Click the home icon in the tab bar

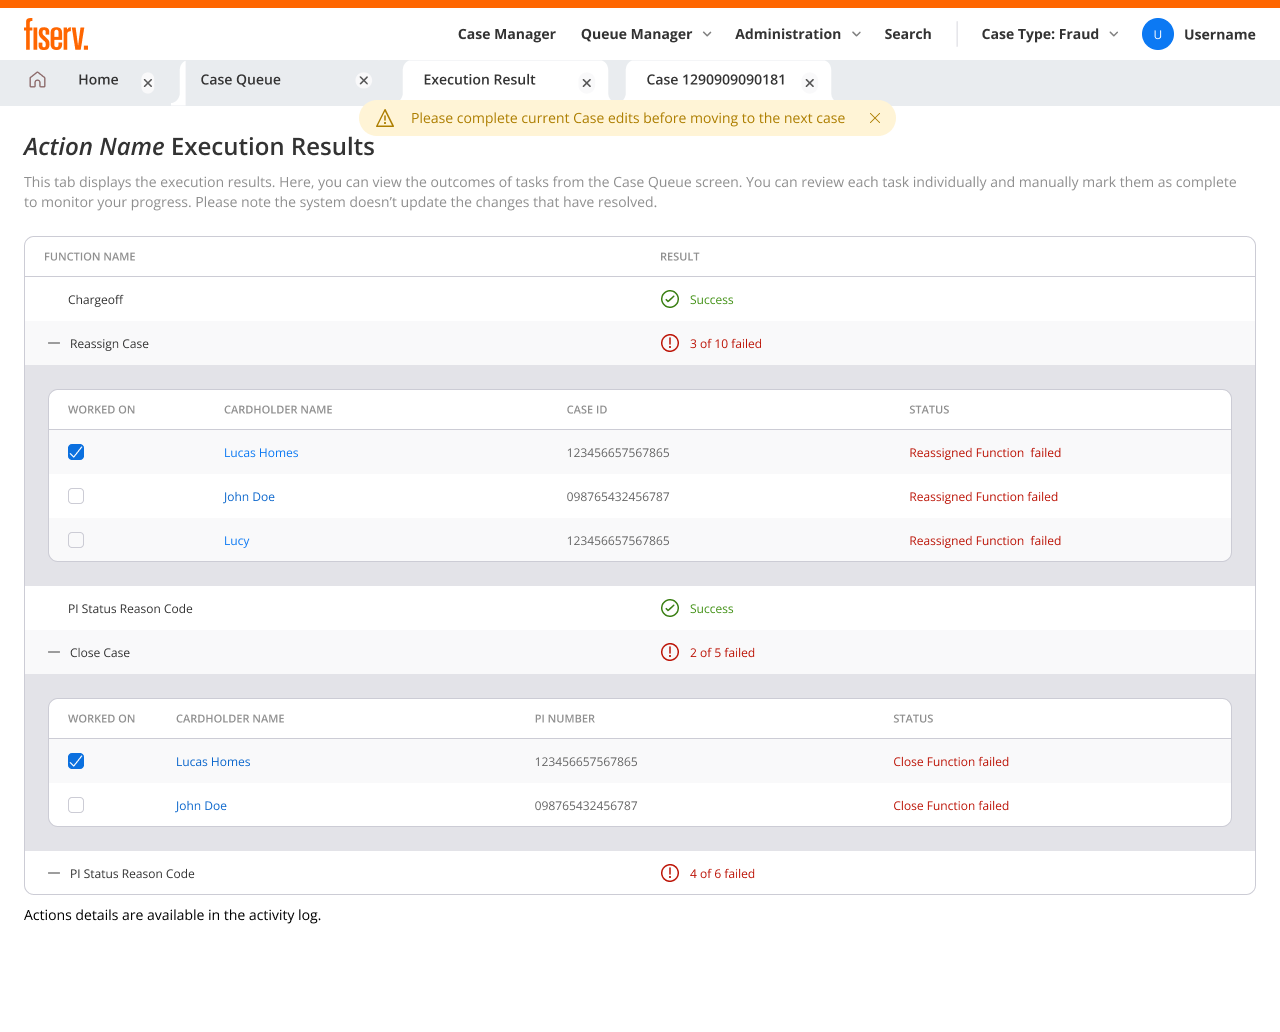(x=38, y=80)
